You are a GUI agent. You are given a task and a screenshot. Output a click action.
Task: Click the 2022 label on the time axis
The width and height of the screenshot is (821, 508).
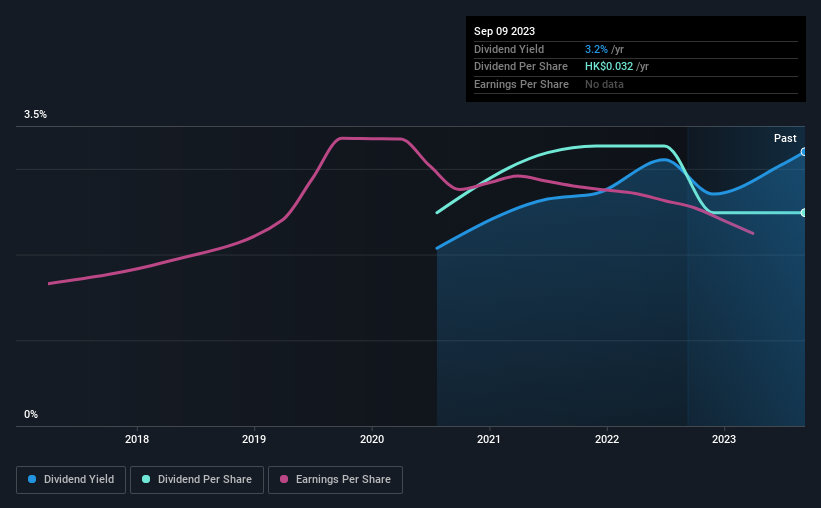pyautogui.click(x=606, y=439)
